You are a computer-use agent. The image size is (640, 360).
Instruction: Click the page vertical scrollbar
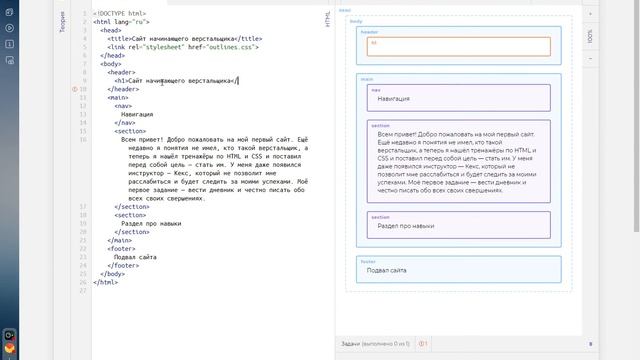[x=636, y=116]
